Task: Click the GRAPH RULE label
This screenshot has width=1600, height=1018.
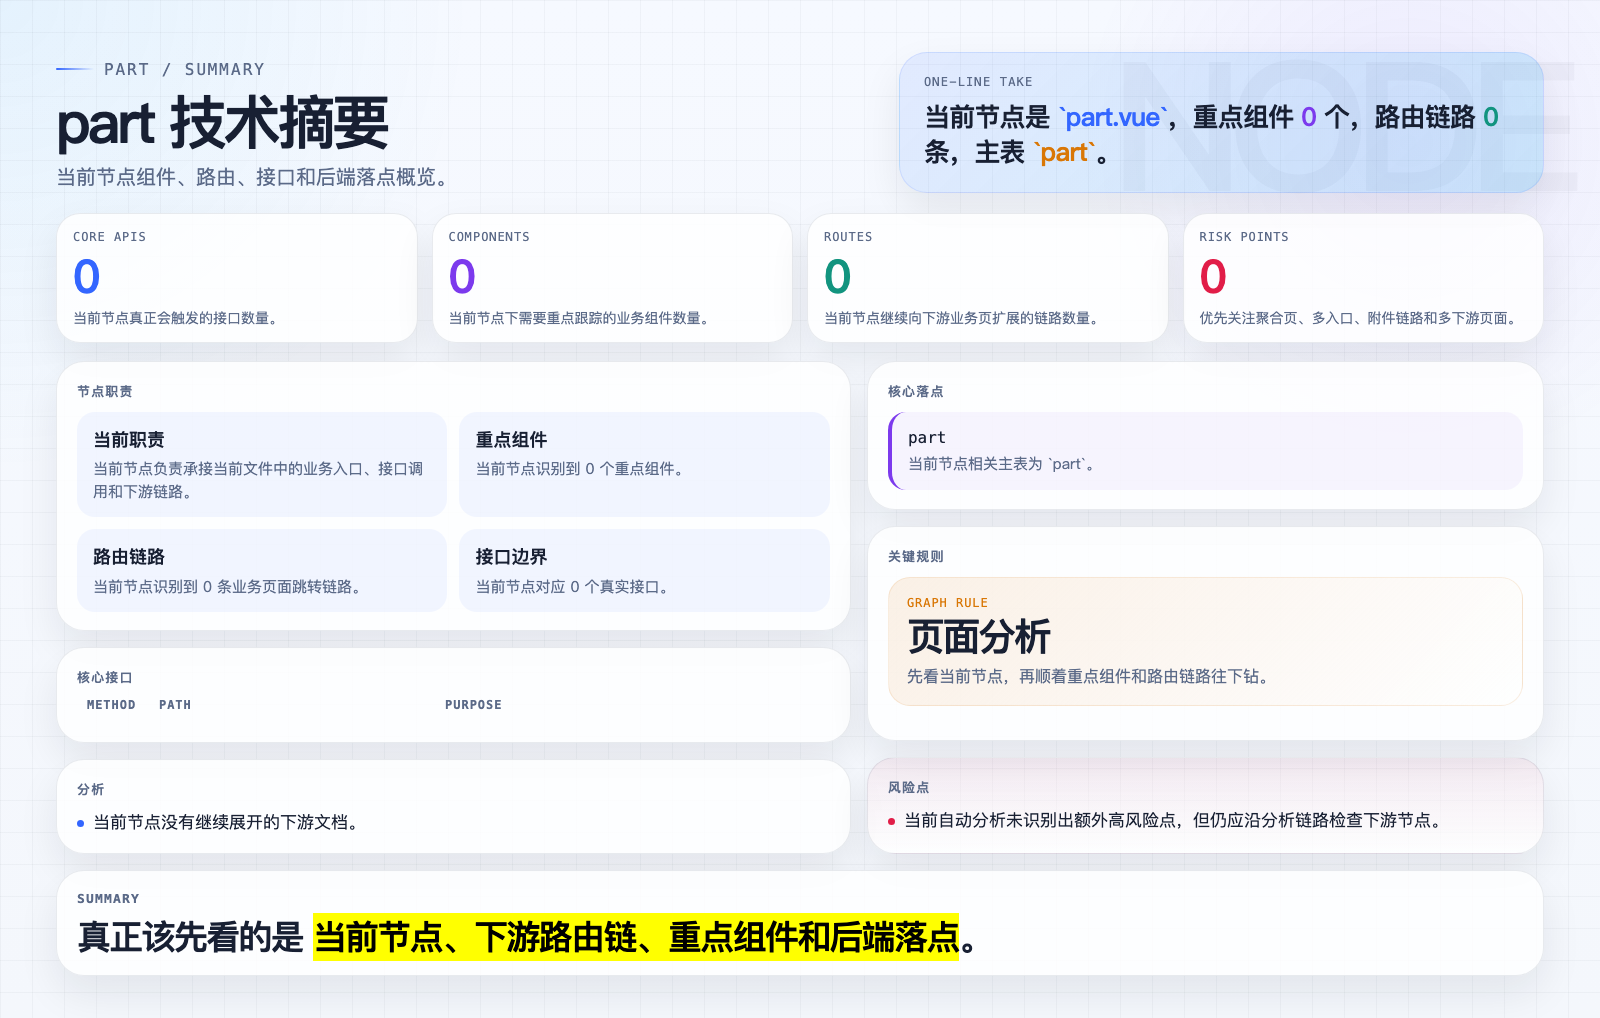Action: click(x=947, y=603)
